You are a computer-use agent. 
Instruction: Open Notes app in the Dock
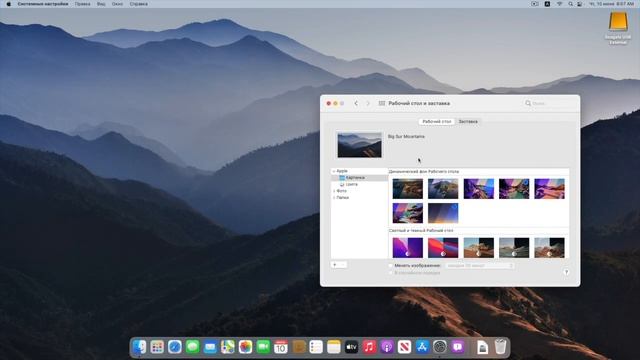pos(334,347)
